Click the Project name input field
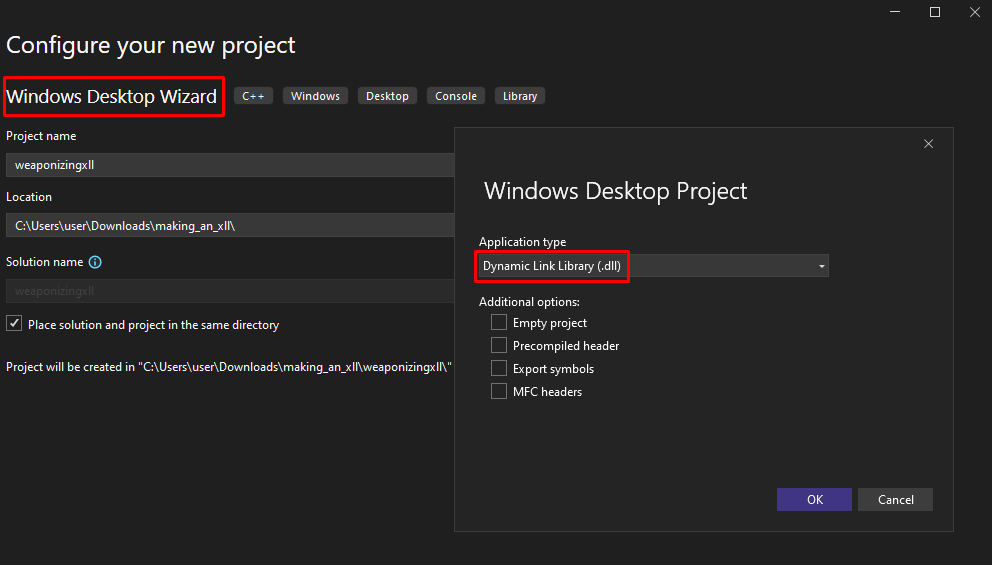 point(230,165)
